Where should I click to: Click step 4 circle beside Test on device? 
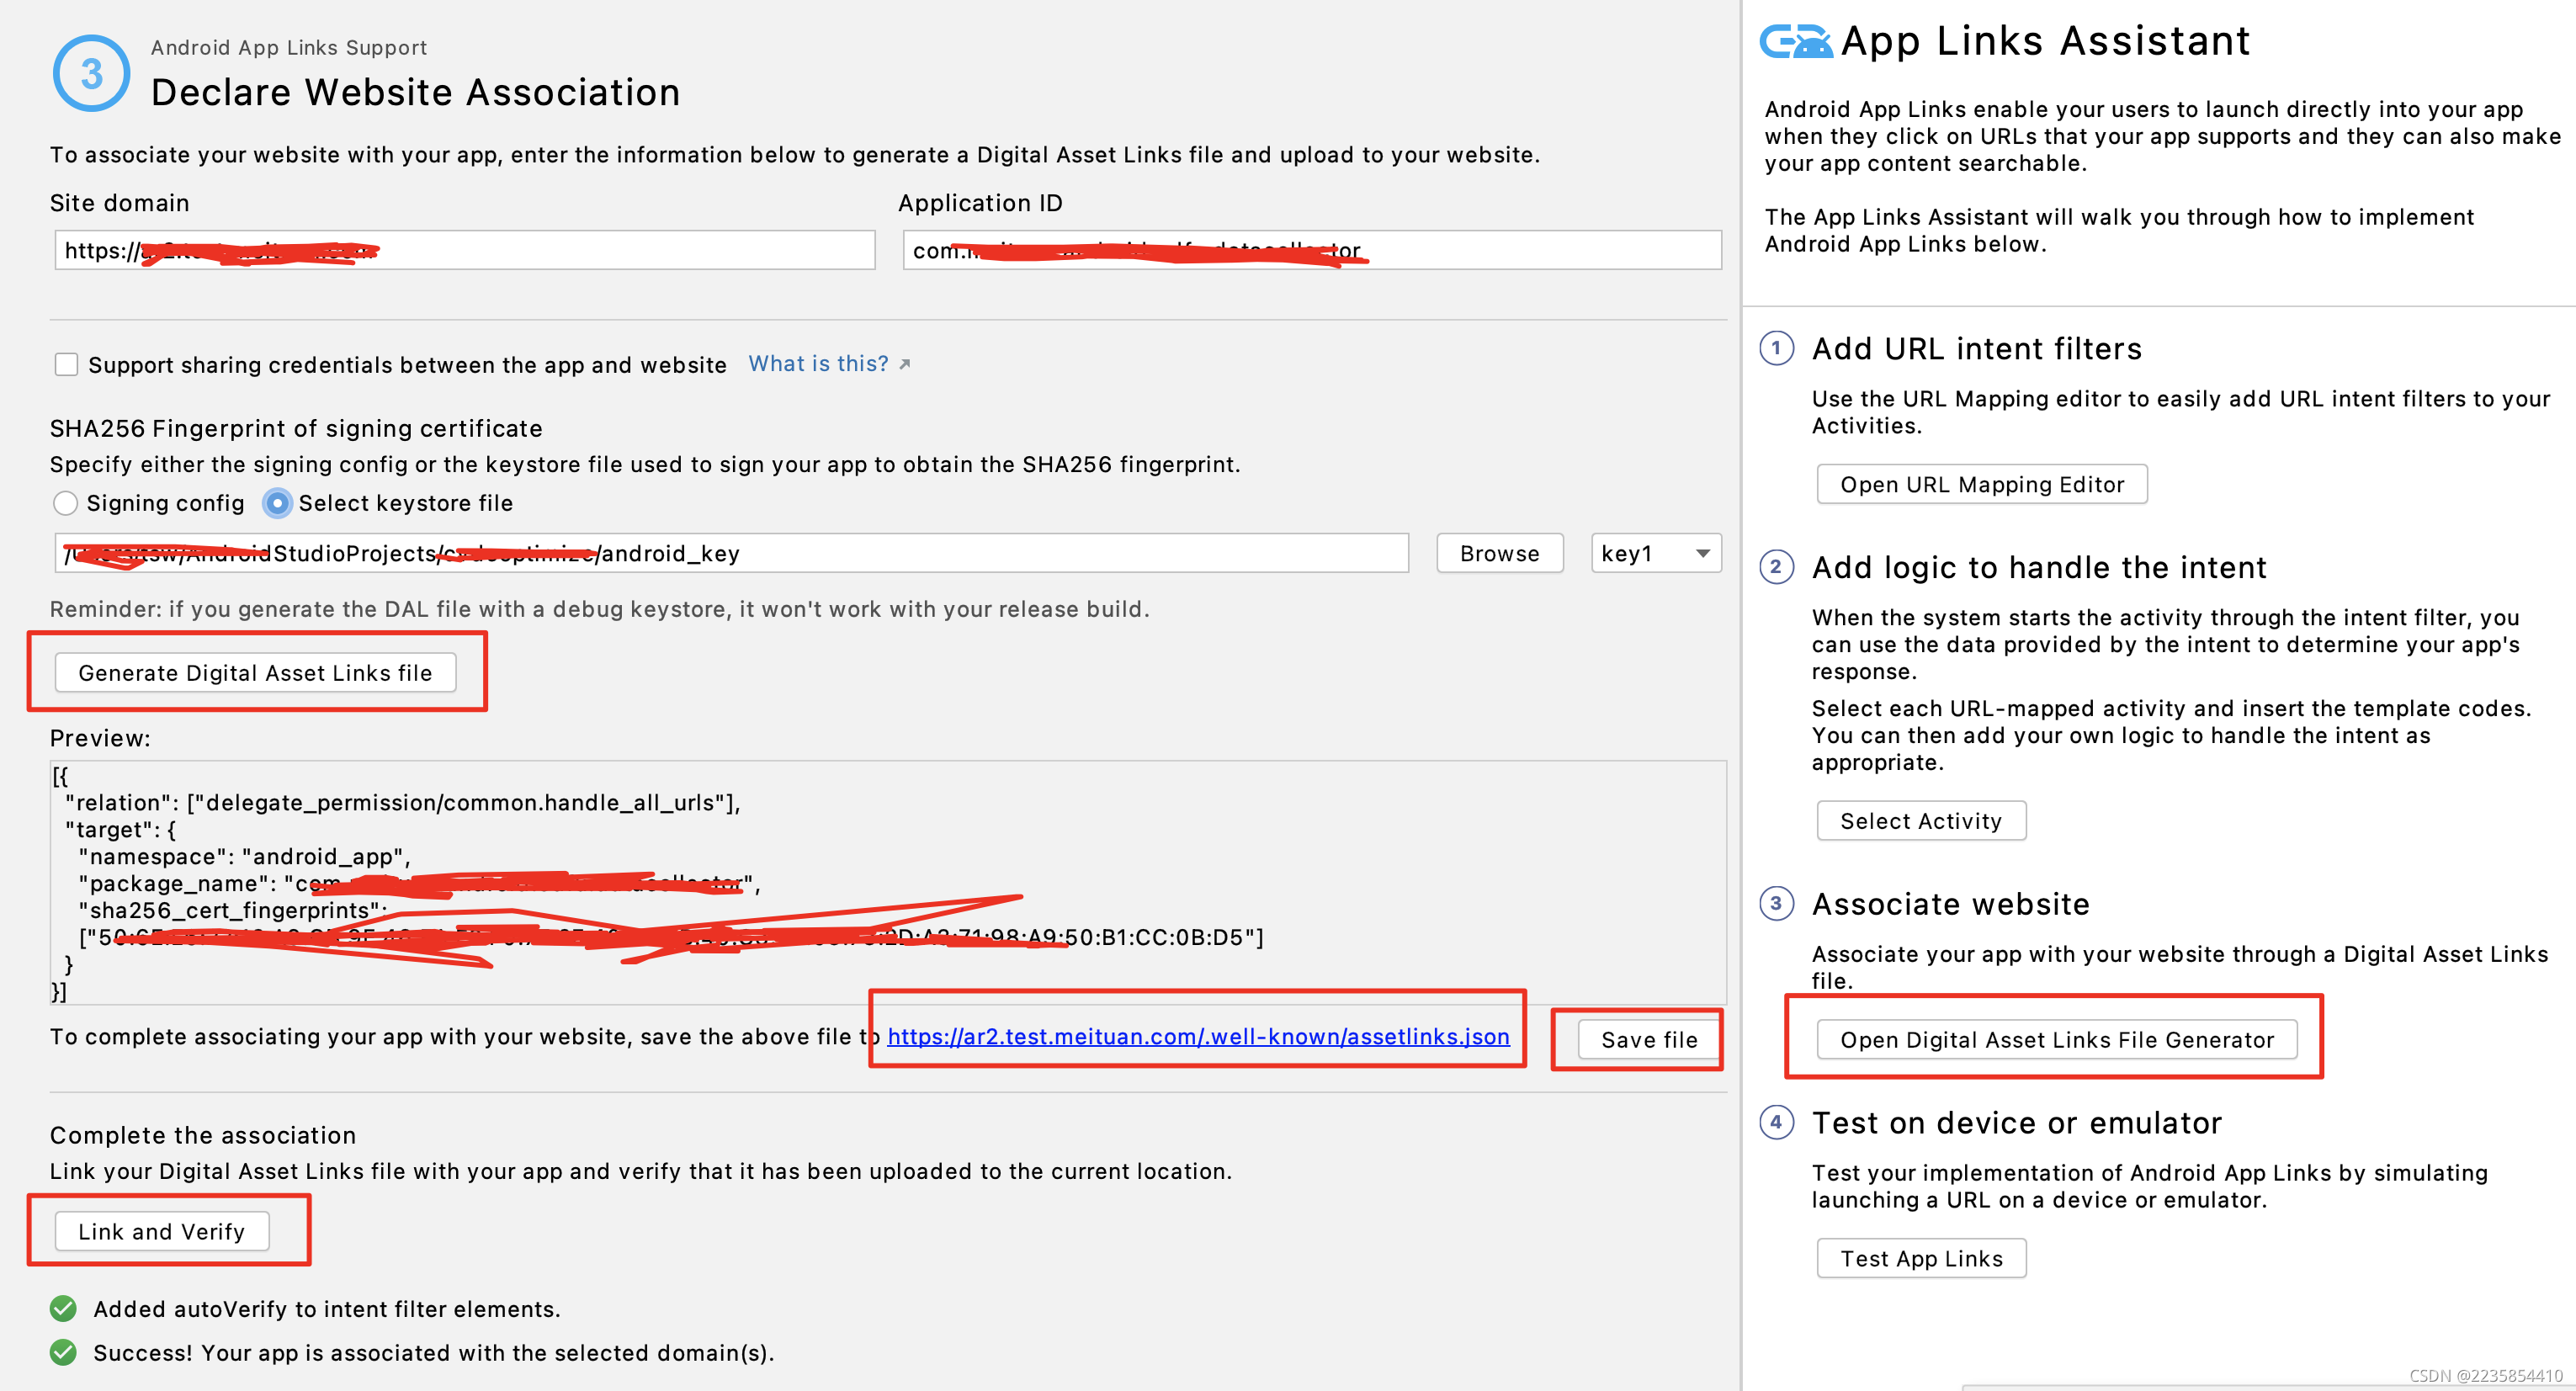1776,1122
